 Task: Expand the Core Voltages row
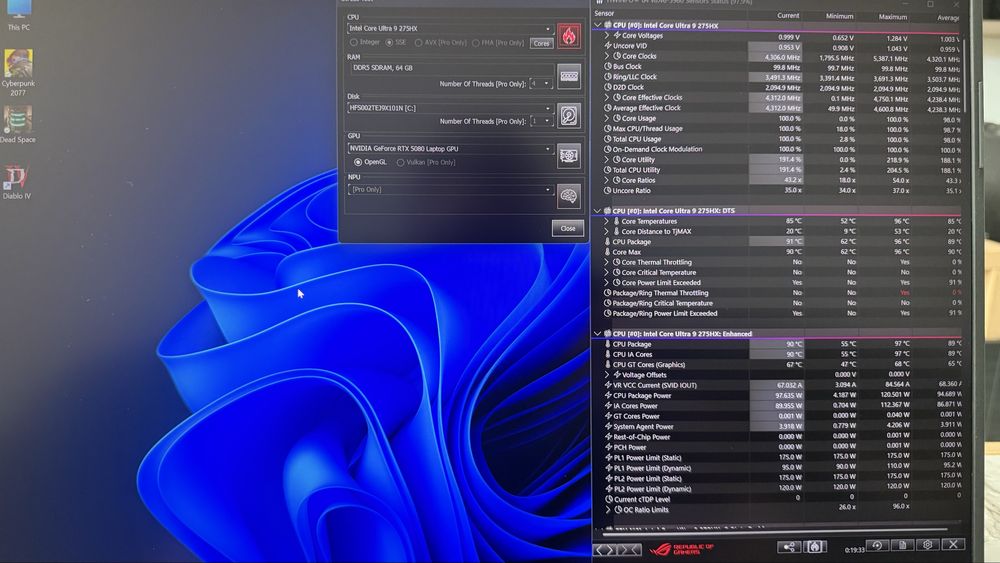[x=607, y=36]
